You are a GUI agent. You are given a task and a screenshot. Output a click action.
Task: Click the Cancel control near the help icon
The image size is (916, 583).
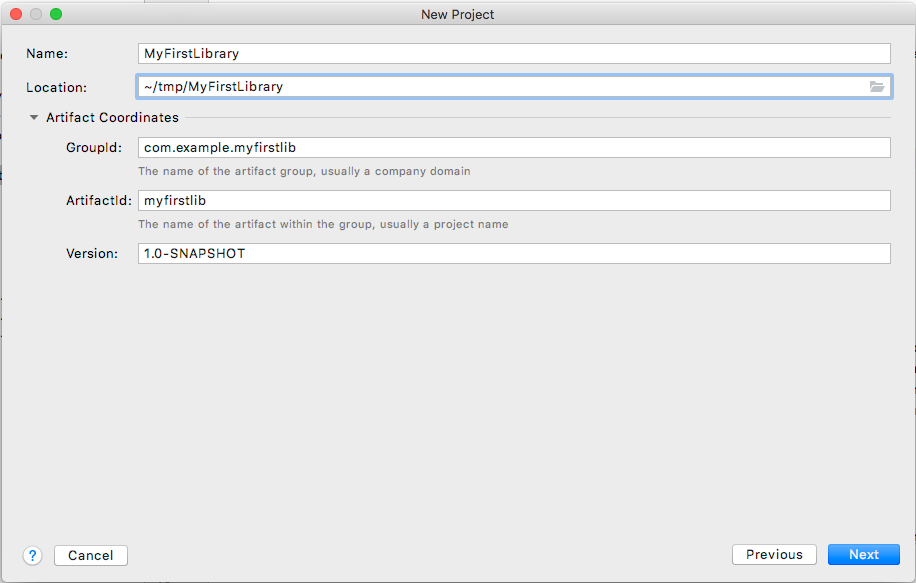(x=90, y=555)
